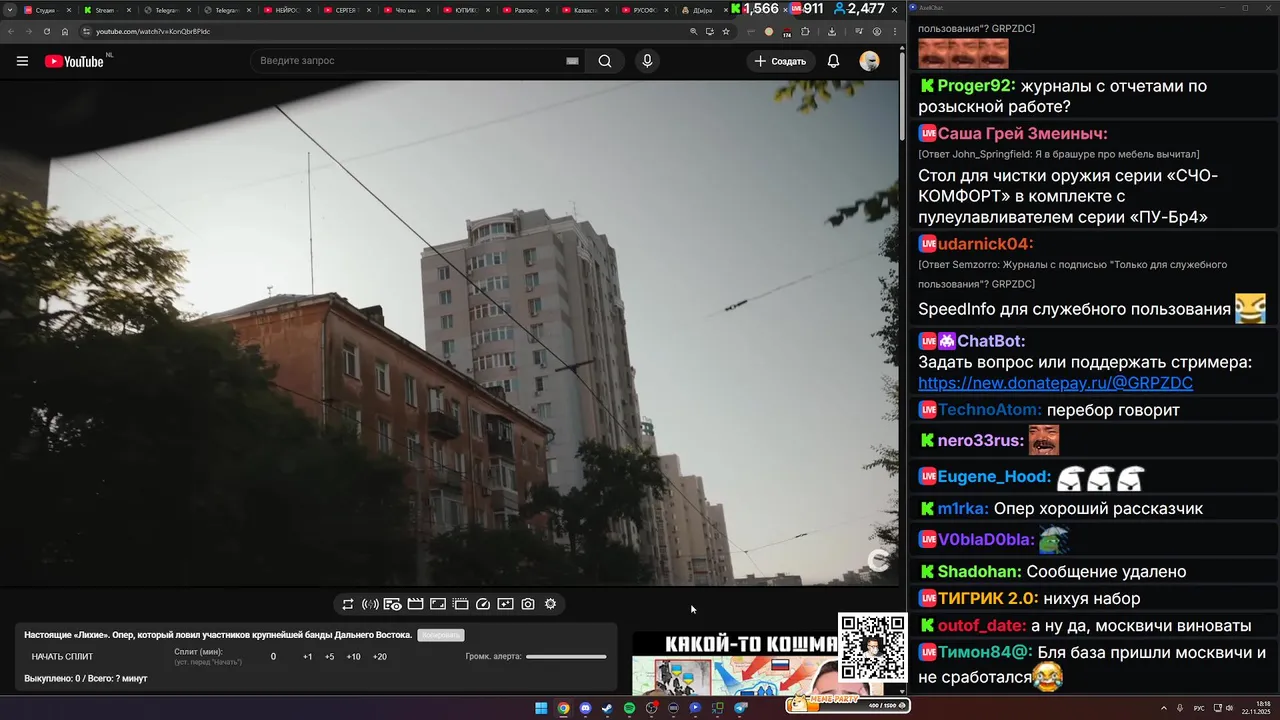Add +5 minutes to split
The image size is (1280, 720).
point(329,657)
